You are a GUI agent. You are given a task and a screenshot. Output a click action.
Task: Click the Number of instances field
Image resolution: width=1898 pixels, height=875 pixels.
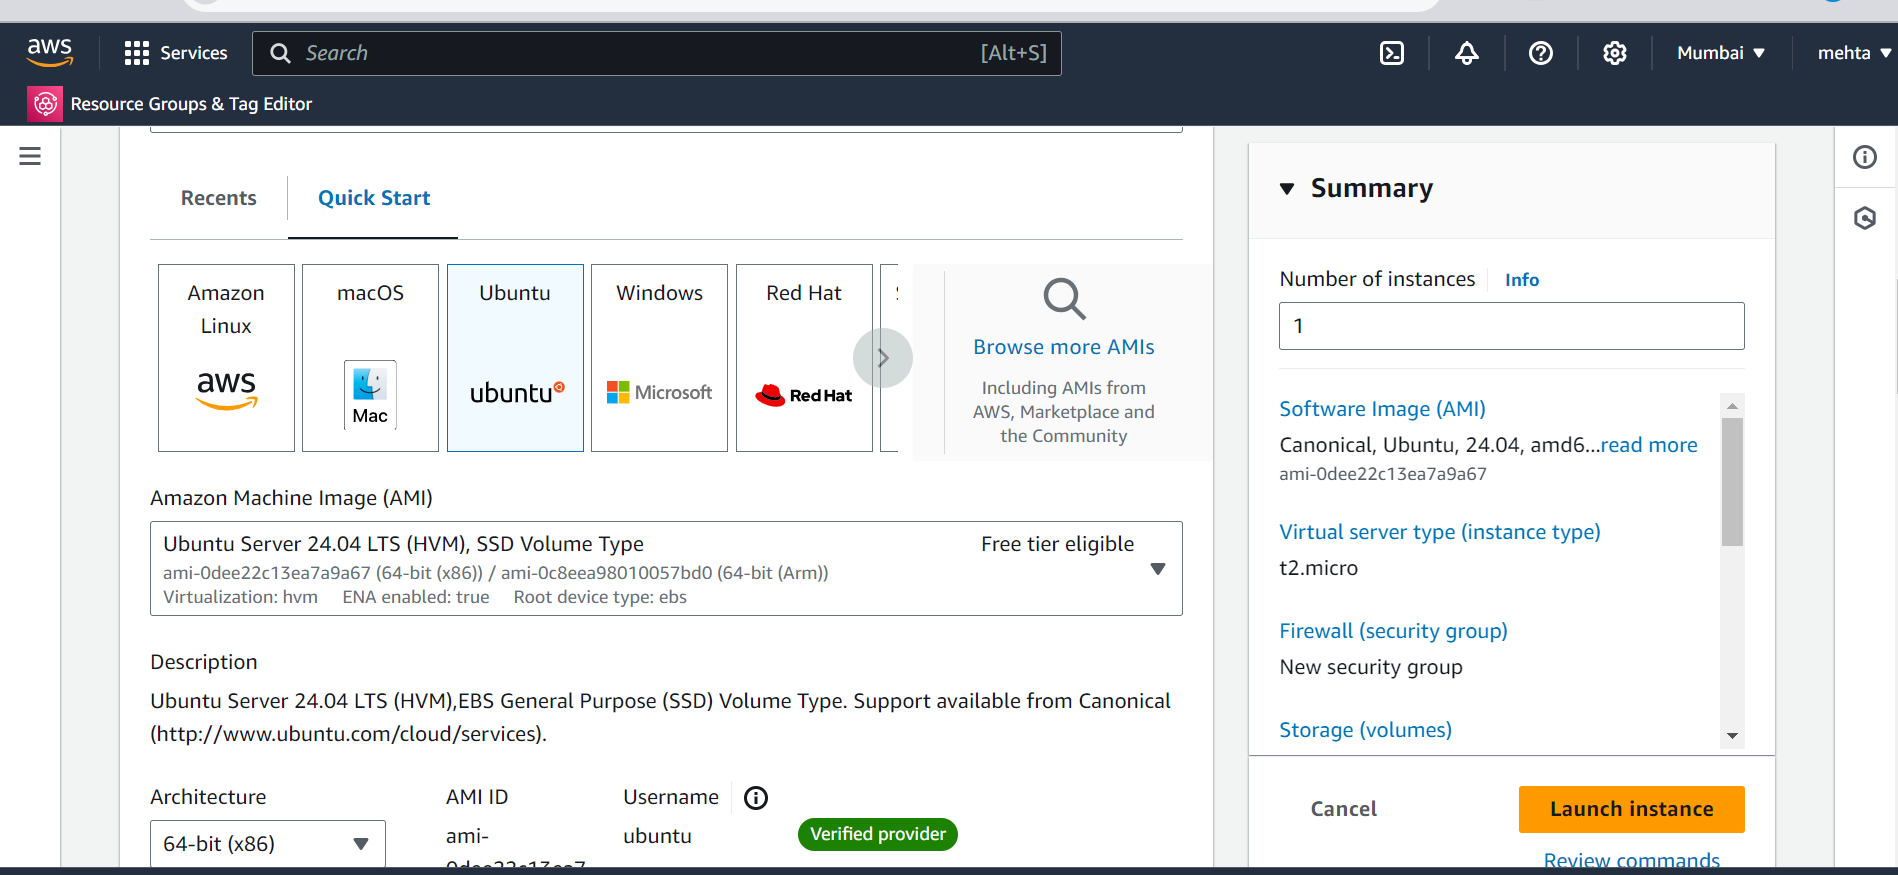pos(1511,326)
